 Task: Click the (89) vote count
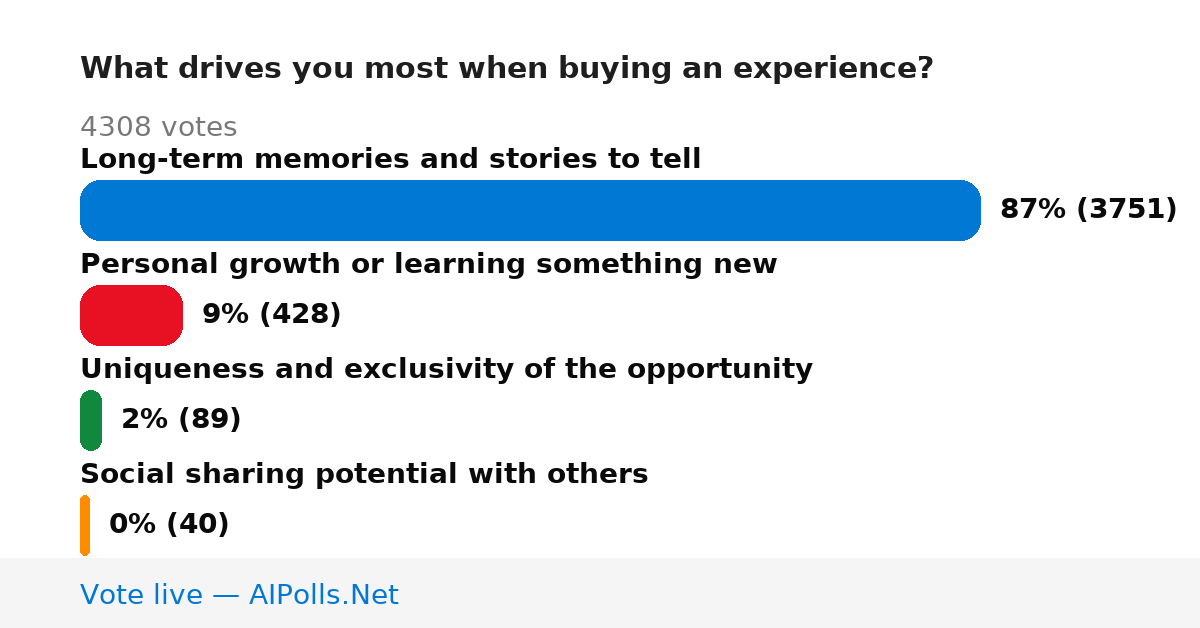click(210, 420)
